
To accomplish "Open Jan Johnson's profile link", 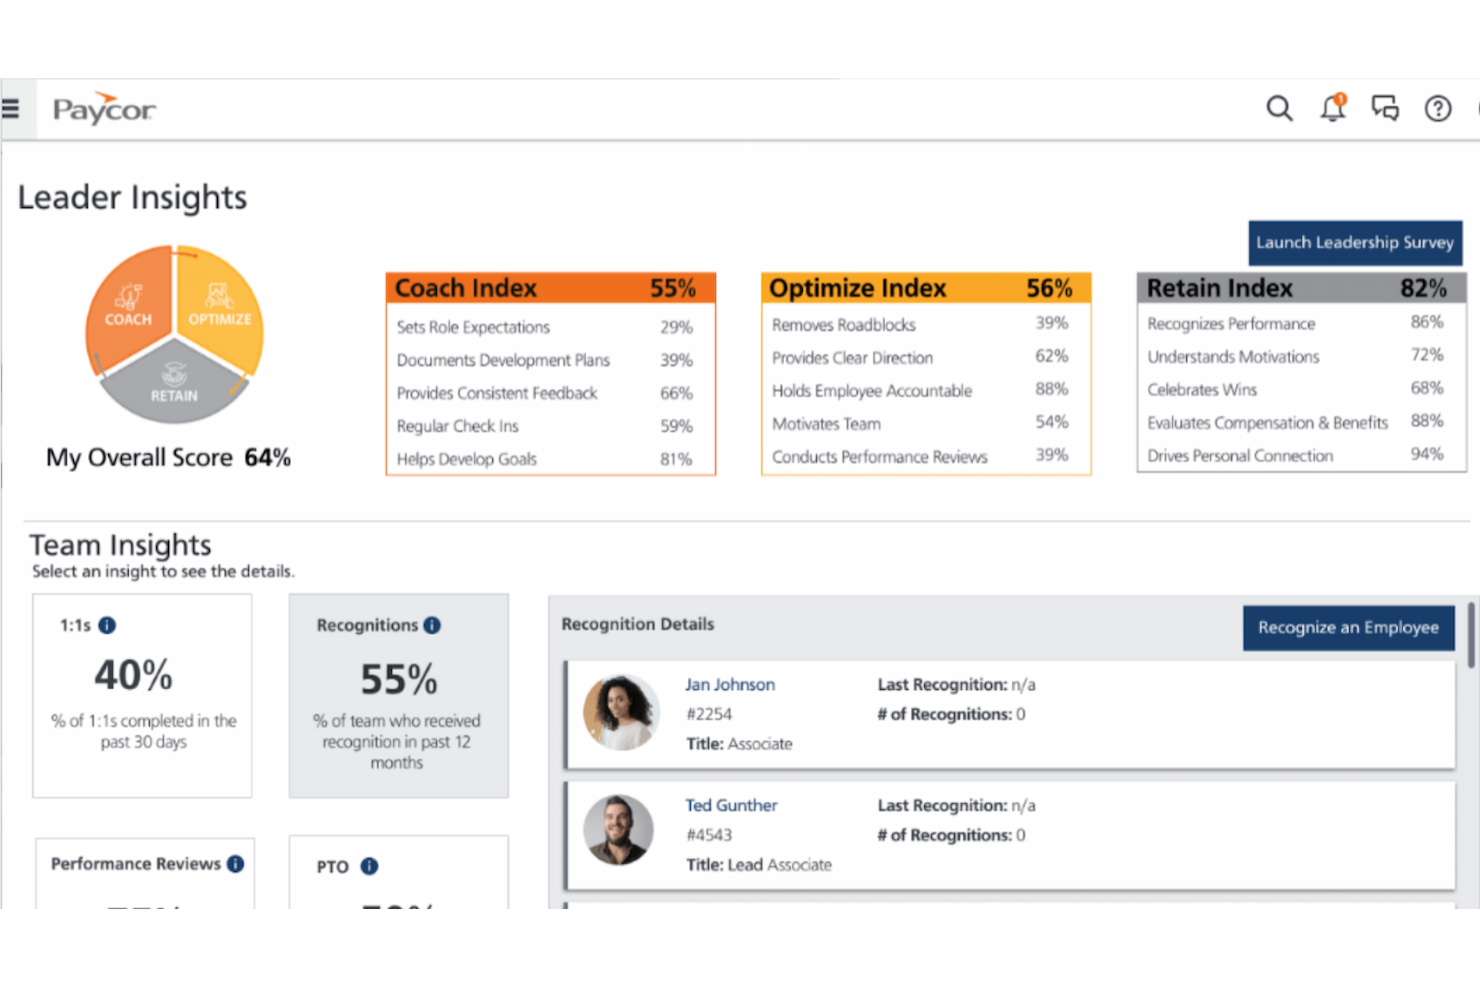I will (730, 684).
